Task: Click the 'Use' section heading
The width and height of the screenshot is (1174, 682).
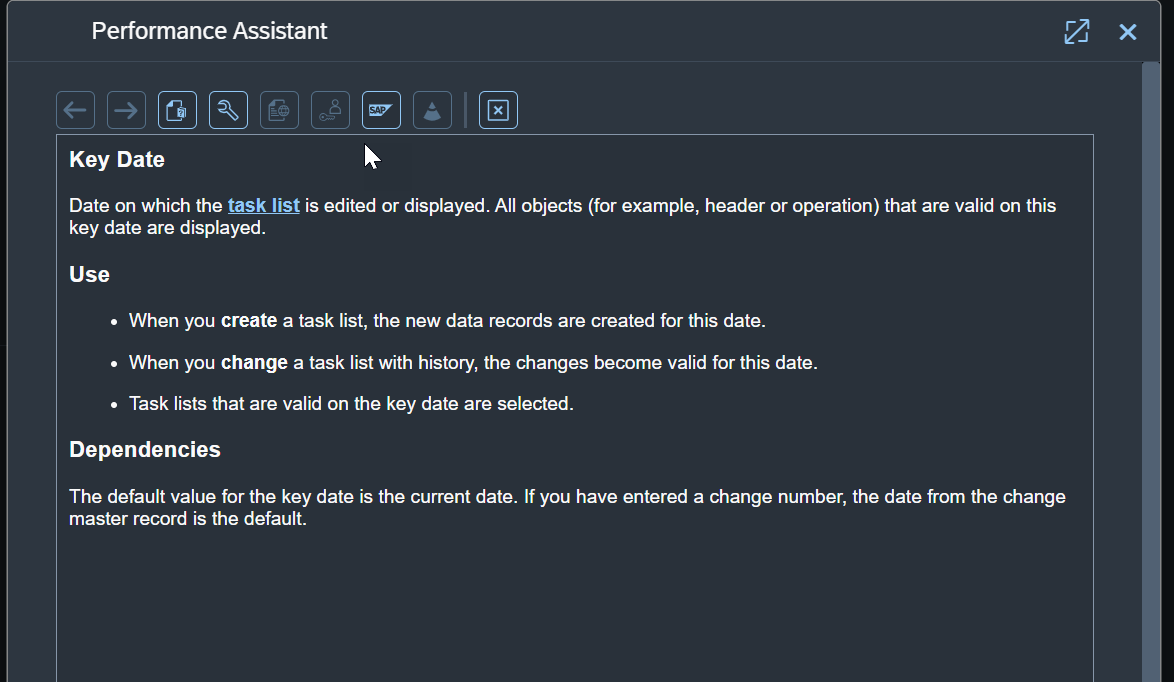Action: 89,274
